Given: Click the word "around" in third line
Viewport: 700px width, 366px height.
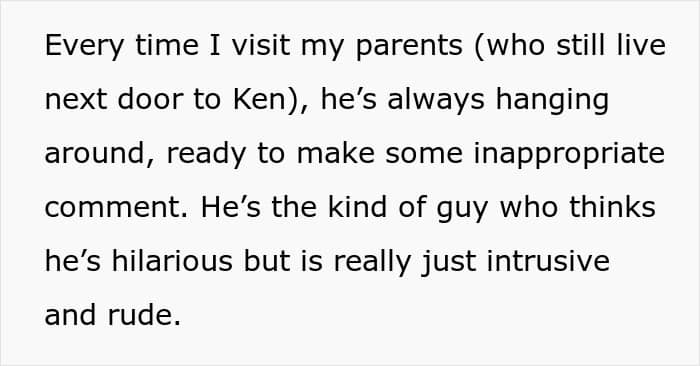Looking at the screenshot, I should 95,153.
